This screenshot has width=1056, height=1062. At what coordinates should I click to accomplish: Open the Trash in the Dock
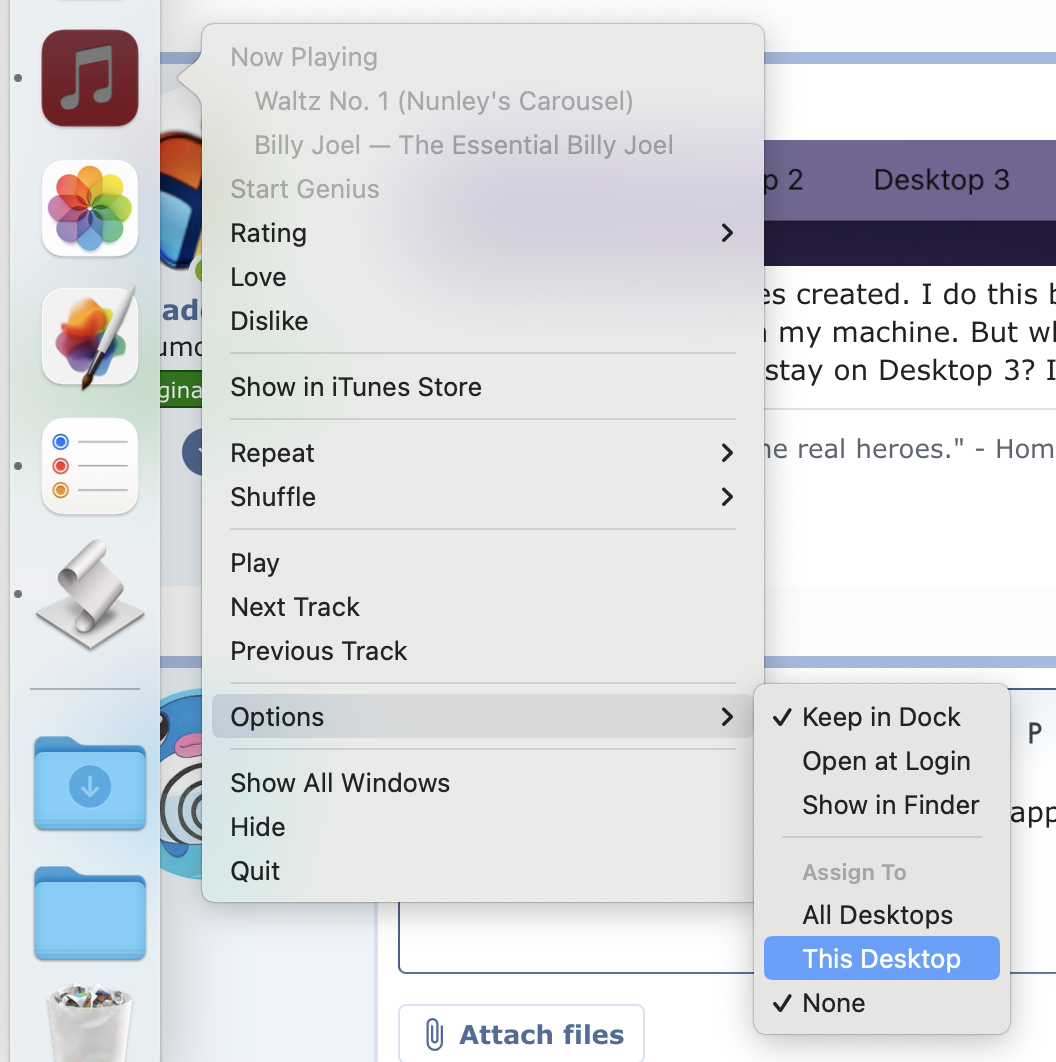click(89, 1023)
